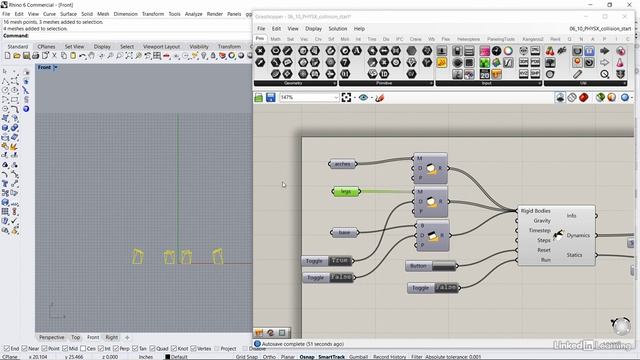Image resolution: width=640 pixels, height=360 pixels.
Task: Enable Cen osnap checkbox
Action: pyautogui.click(x=83, y=349)
